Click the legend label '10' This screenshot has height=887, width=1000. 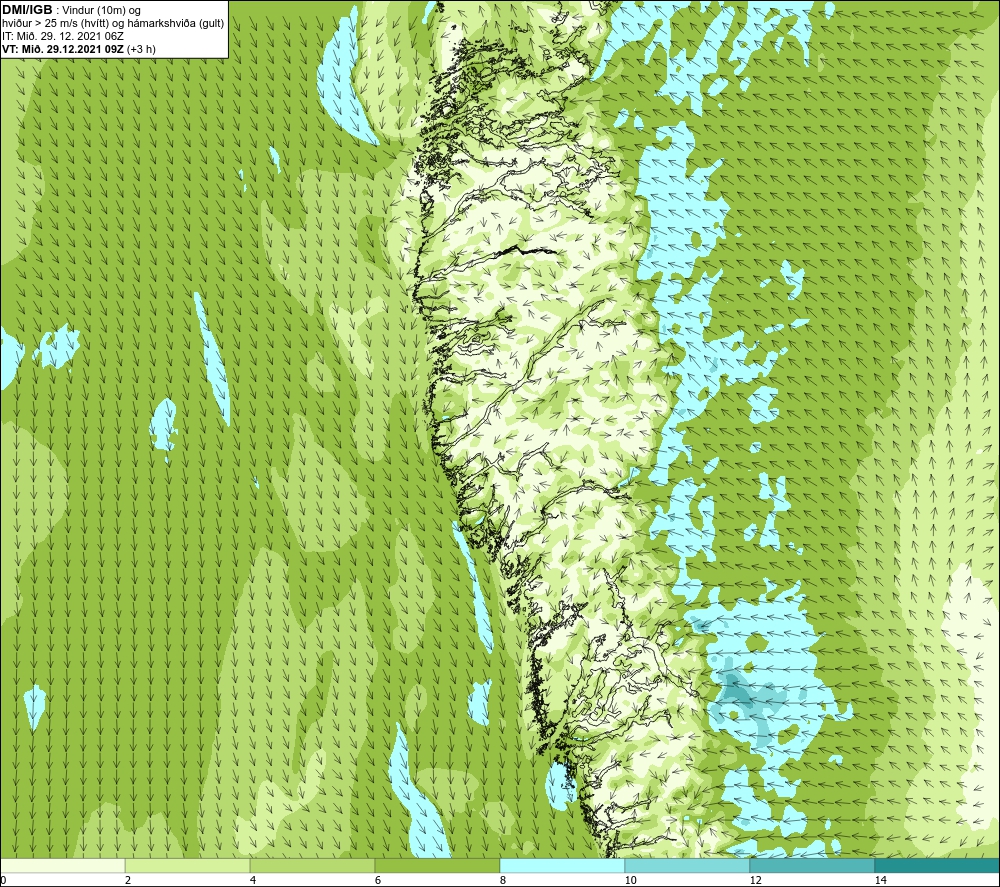click(630, 881)
